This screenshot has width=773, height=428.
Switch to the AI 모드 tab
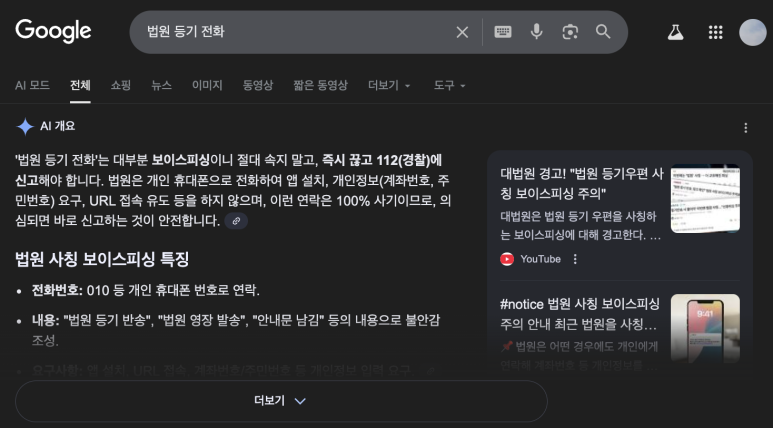33,85
